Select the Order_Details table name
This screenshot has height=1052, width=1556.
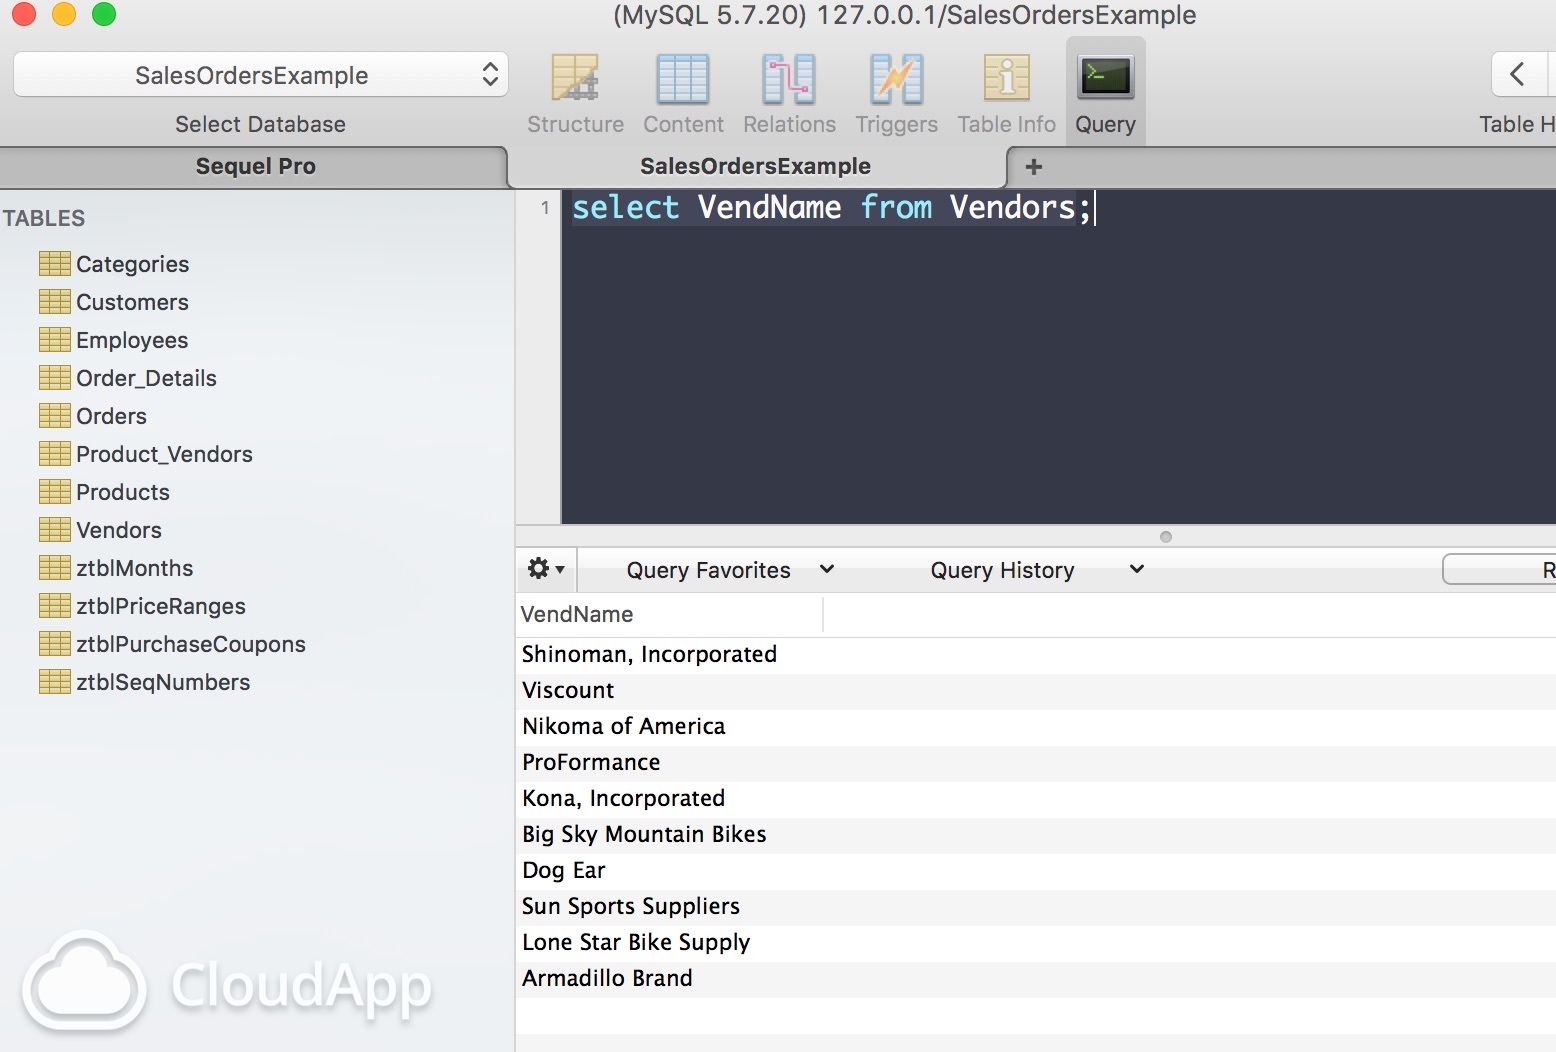click(147, 378)
